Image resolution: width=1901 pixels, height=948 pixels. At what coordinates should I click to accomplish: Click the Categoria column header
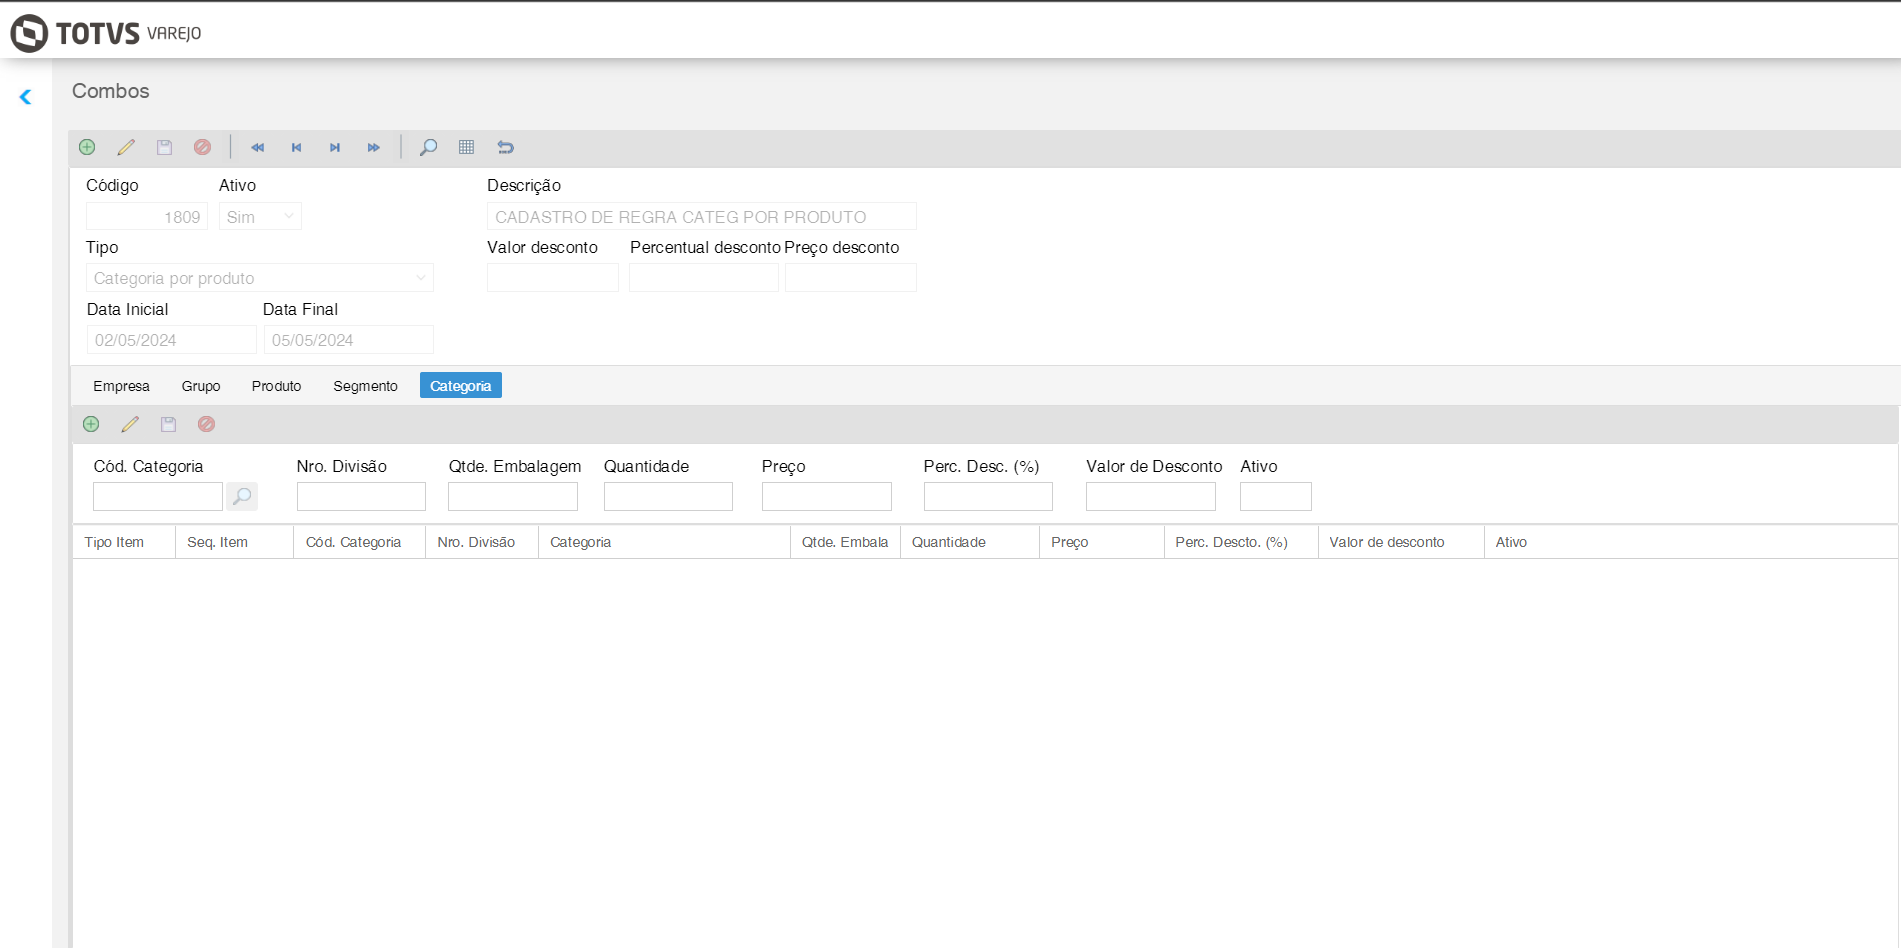click(580, 542)
